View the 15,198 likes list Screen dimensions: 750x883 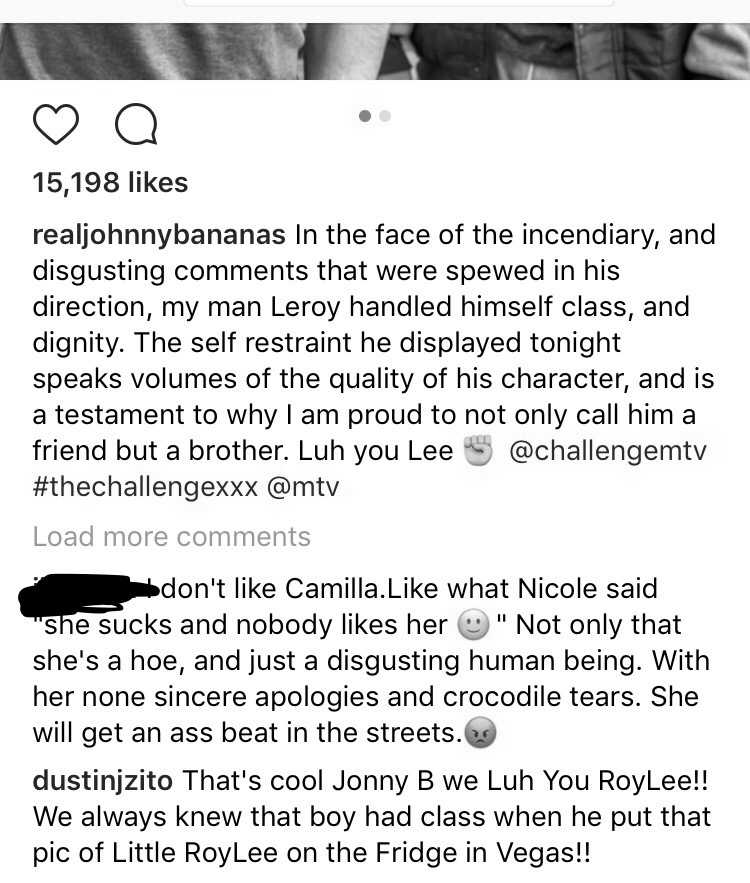click(x=110, y=182)
